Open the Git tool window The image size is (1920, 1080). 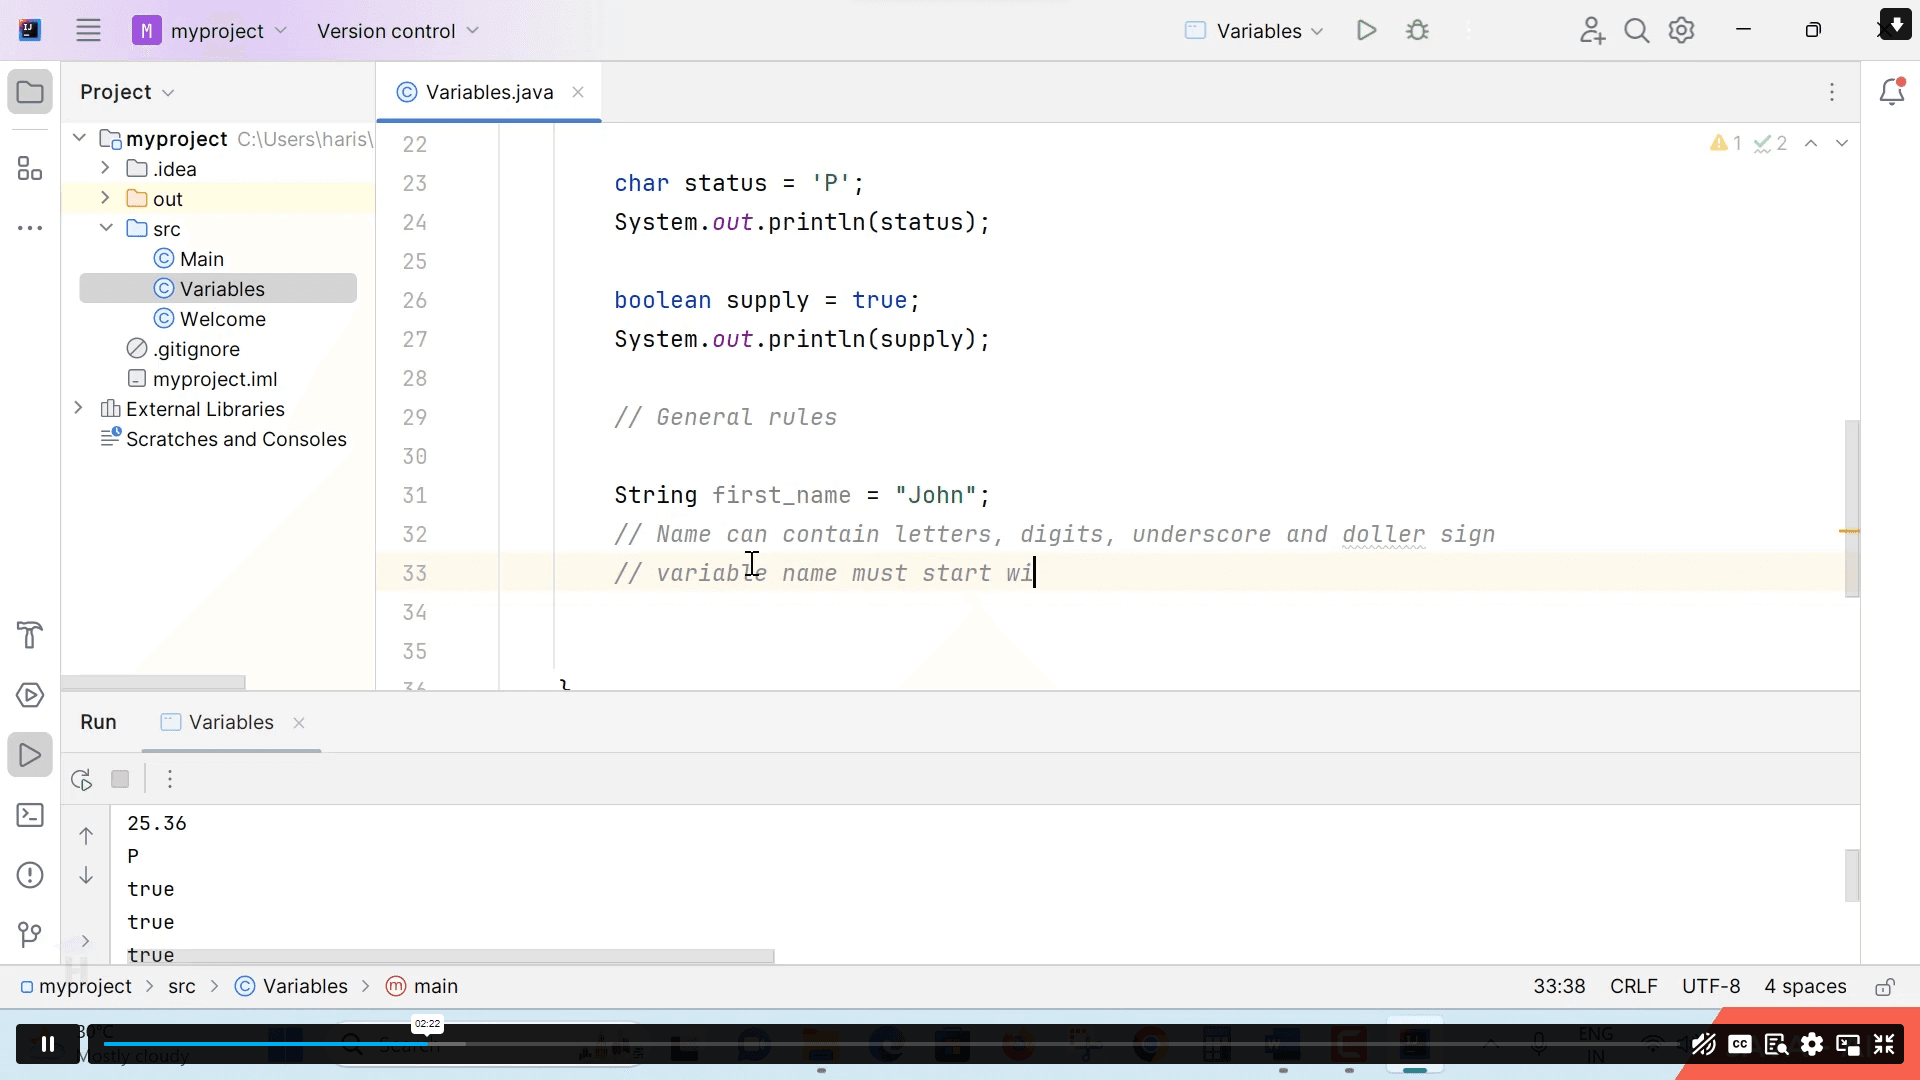point(30,936)
